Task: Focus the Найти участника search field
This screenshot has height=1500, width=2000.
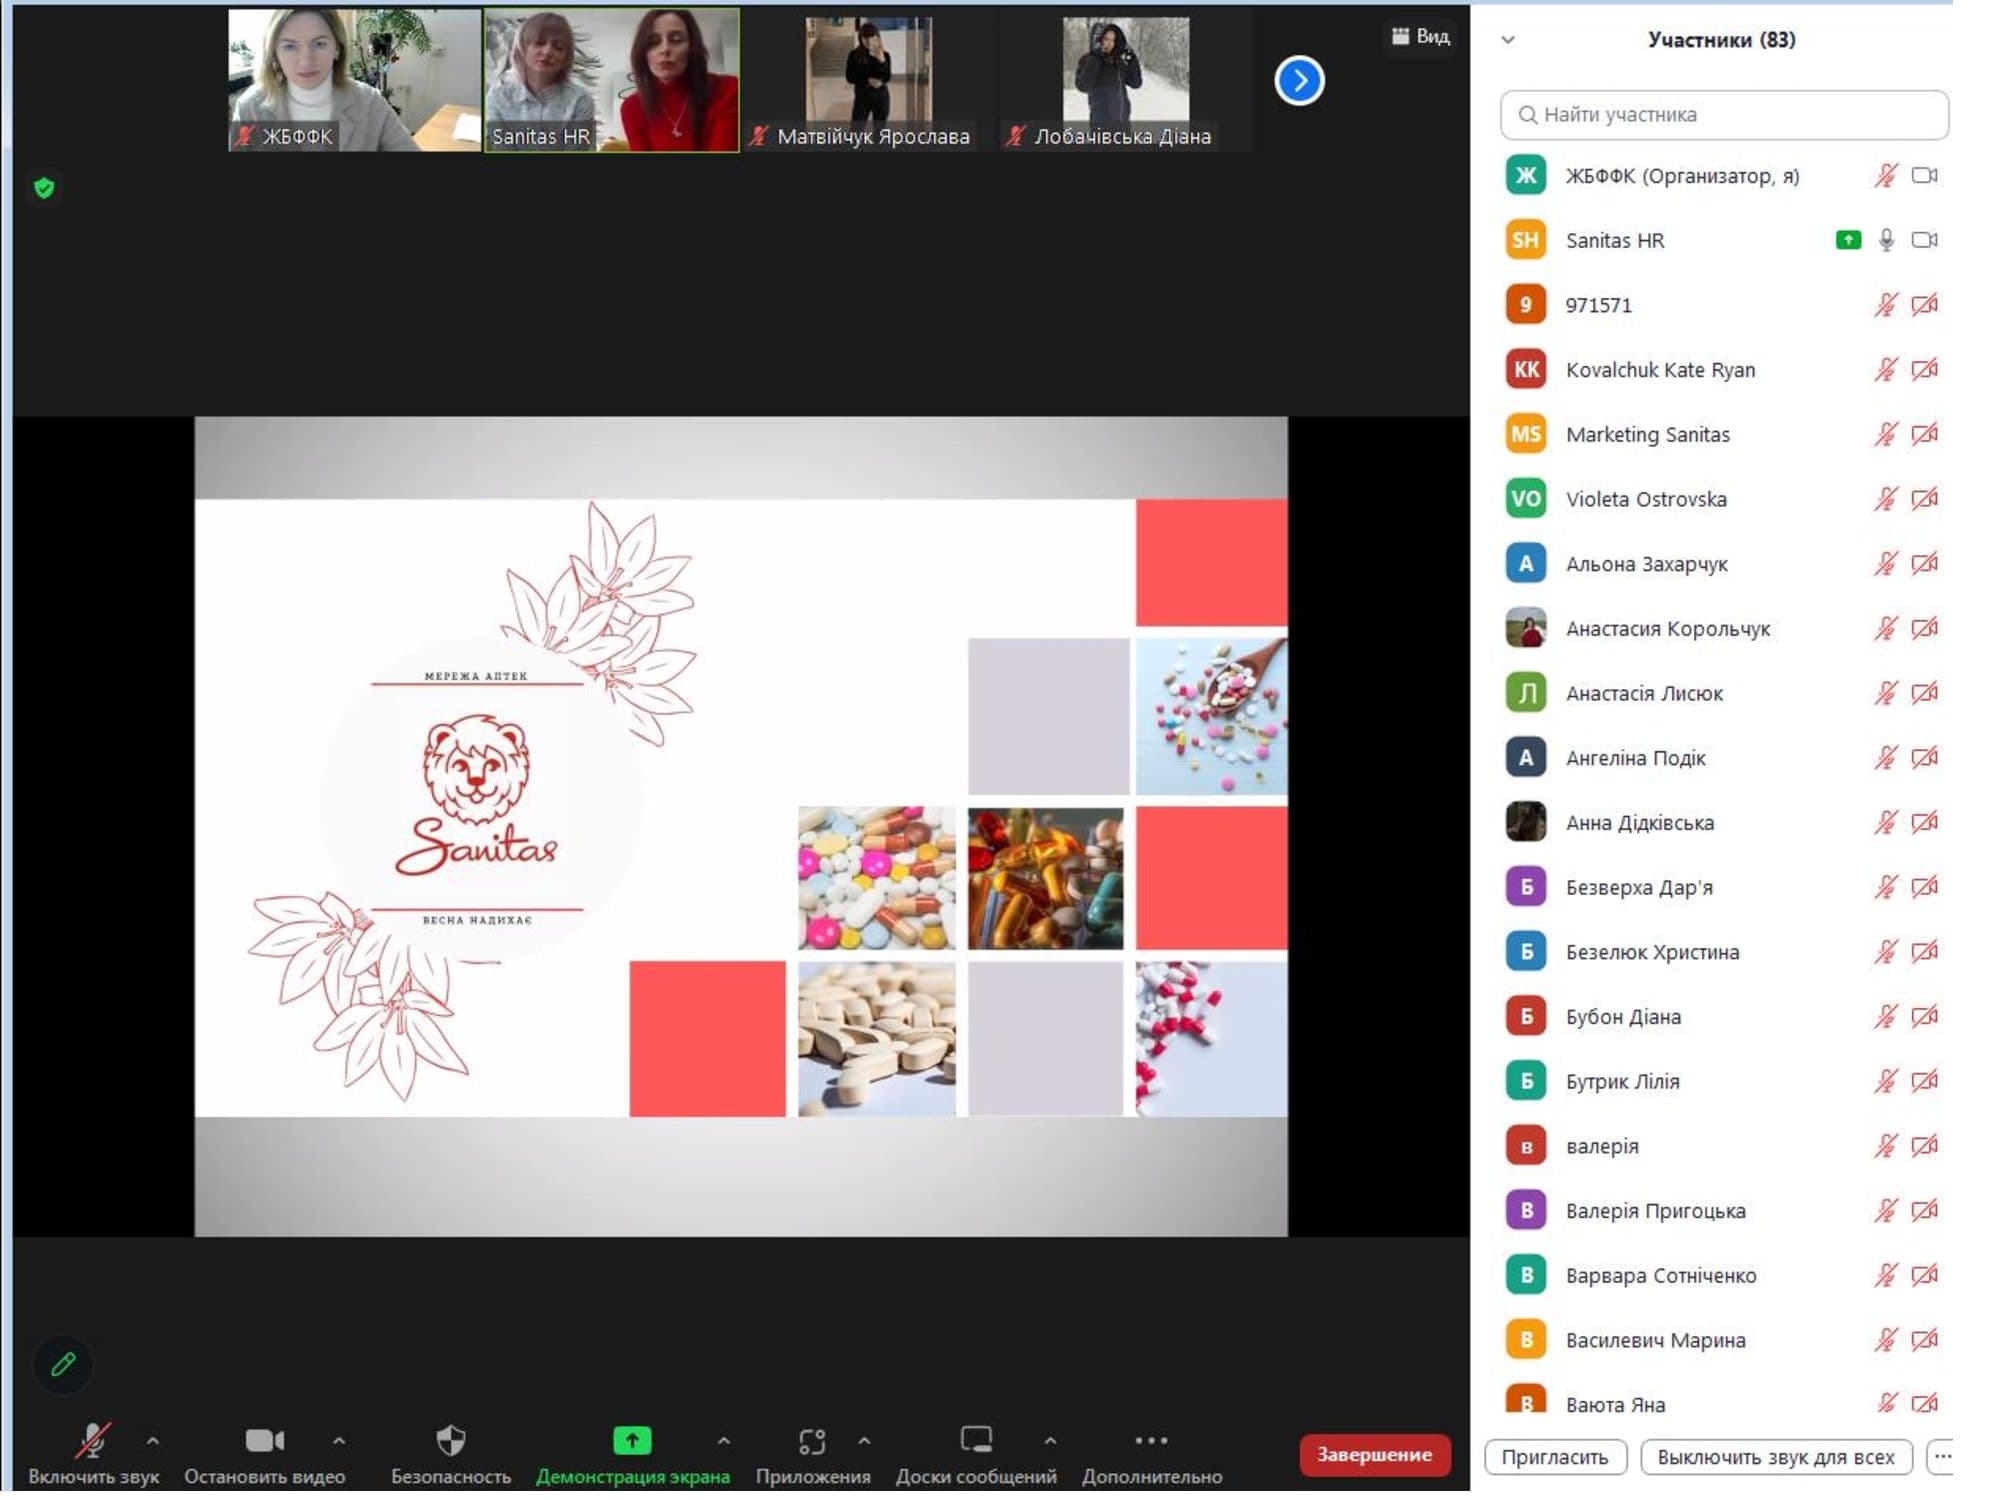Action: click(1724, 115)
